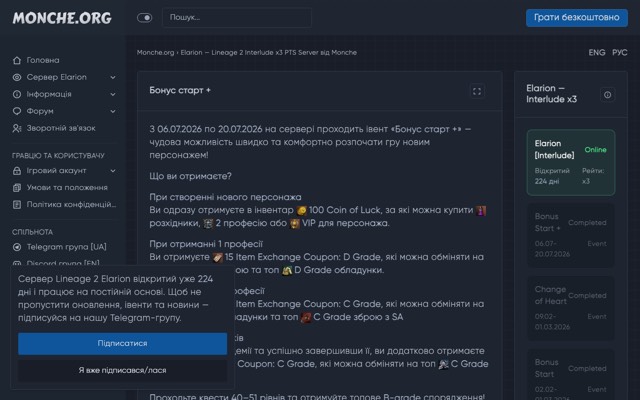Screen dimensions: 640x400
Task: Click the Грати безкоштовно button
Action: (x=577, y=18)
